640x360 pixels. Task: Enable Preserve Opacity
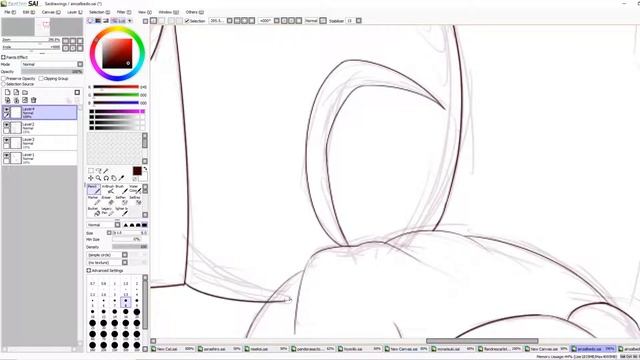click(x=3, y=78)
